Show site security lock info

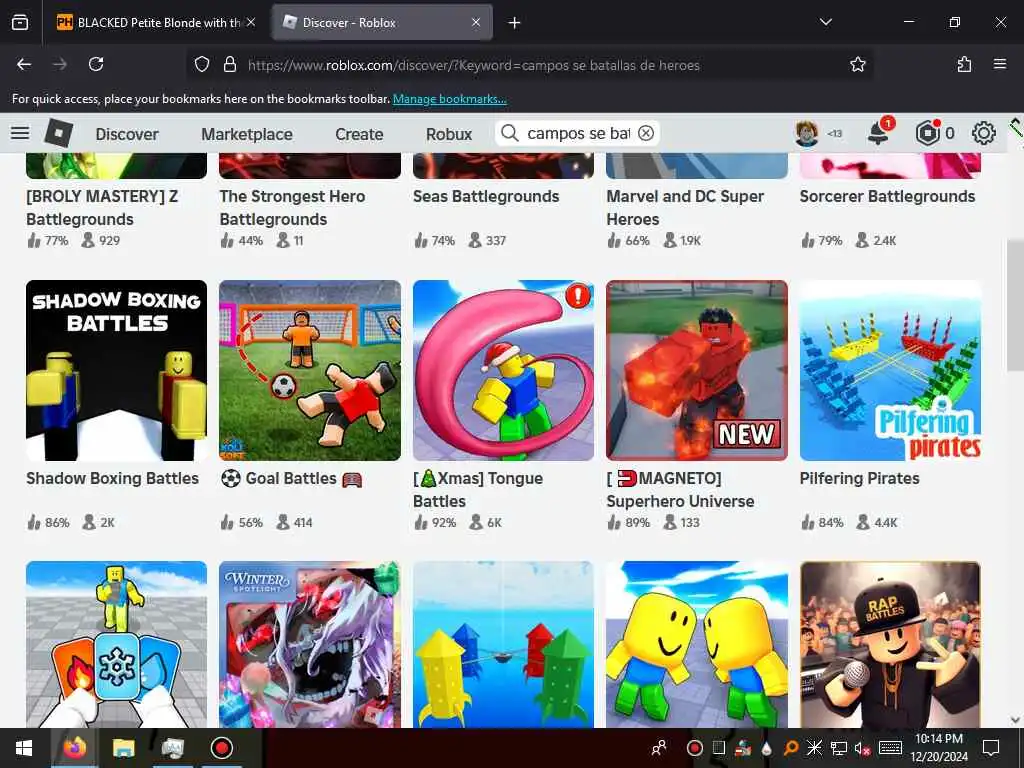click(229, 64)
